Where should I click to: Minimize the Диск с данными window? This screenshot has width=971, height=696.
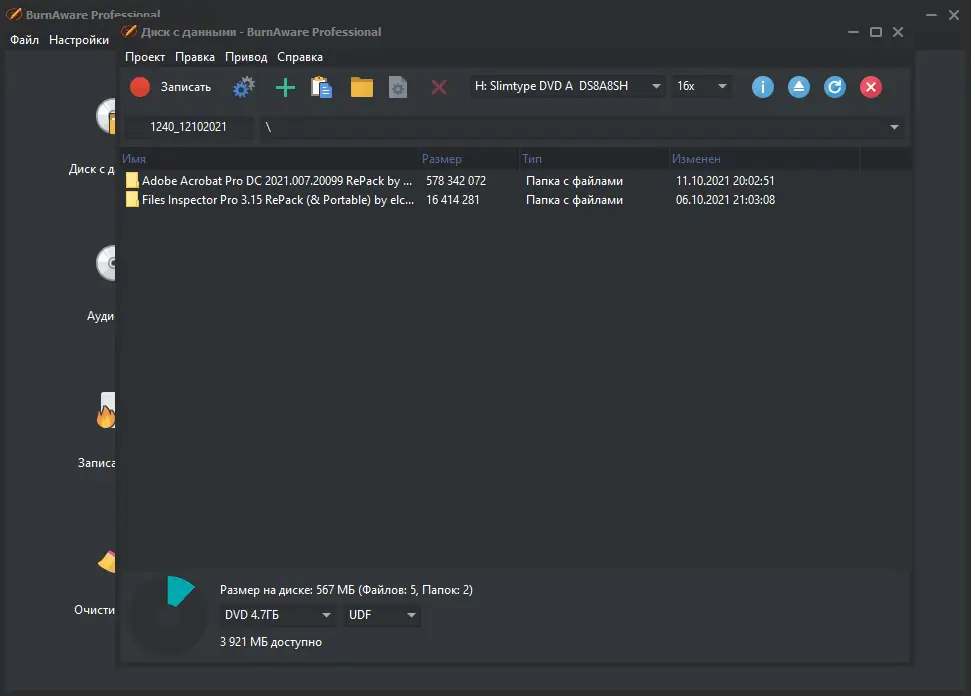tap(853, 32)
